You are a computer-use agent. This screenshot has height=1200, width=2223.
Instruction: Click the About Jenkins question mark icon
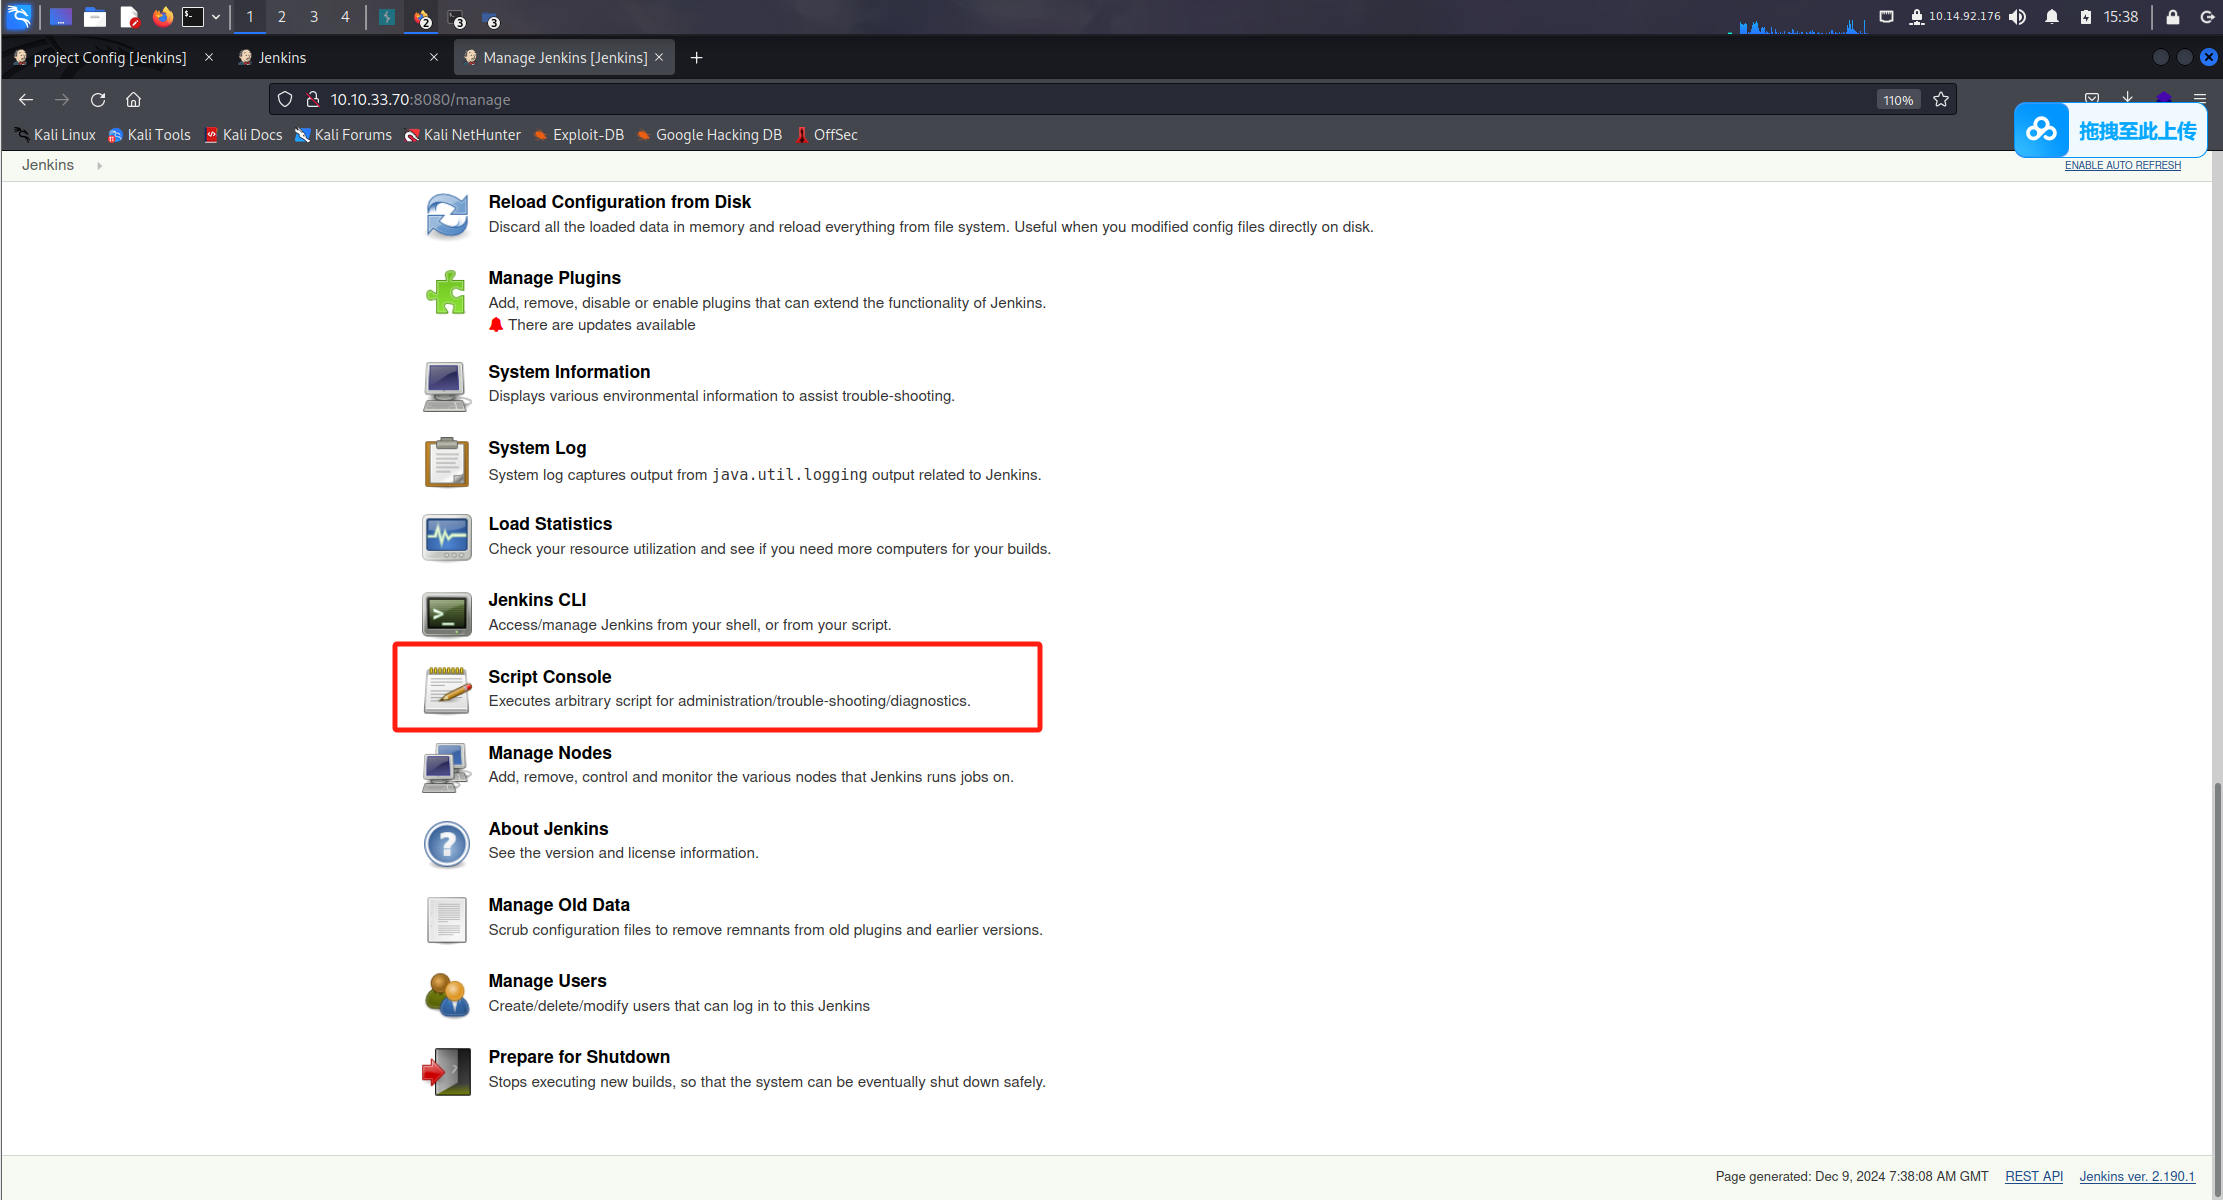point(446,844)
